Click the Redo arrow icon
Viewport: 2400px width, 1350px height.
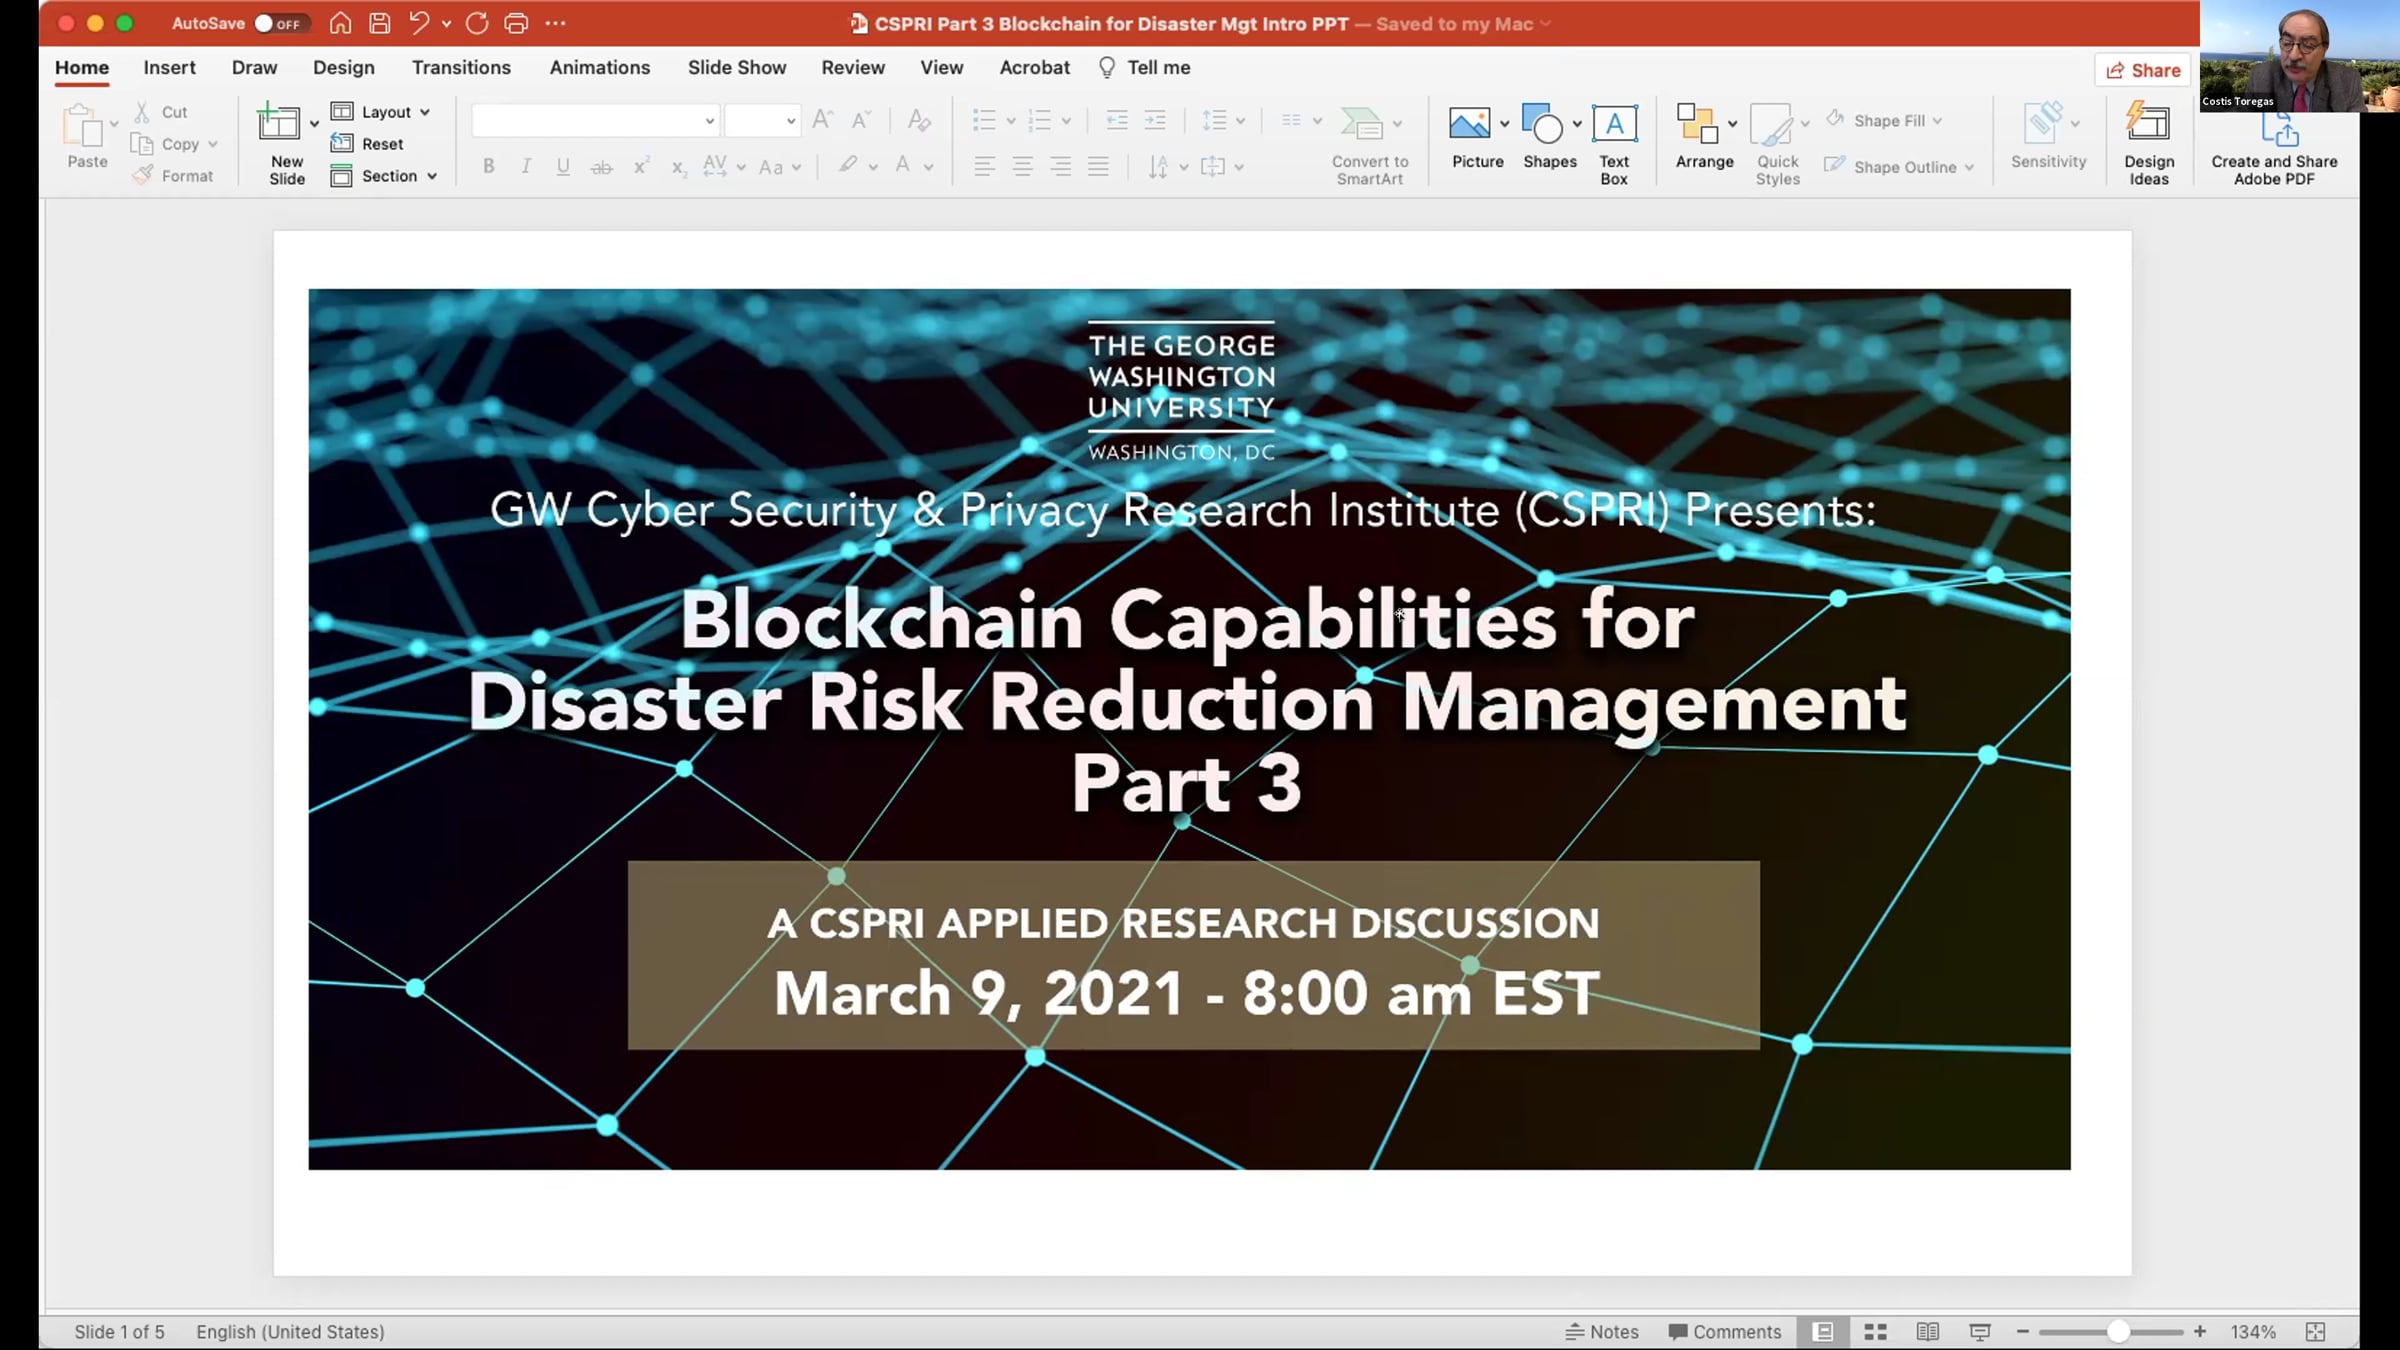click(x=477, y=23)
